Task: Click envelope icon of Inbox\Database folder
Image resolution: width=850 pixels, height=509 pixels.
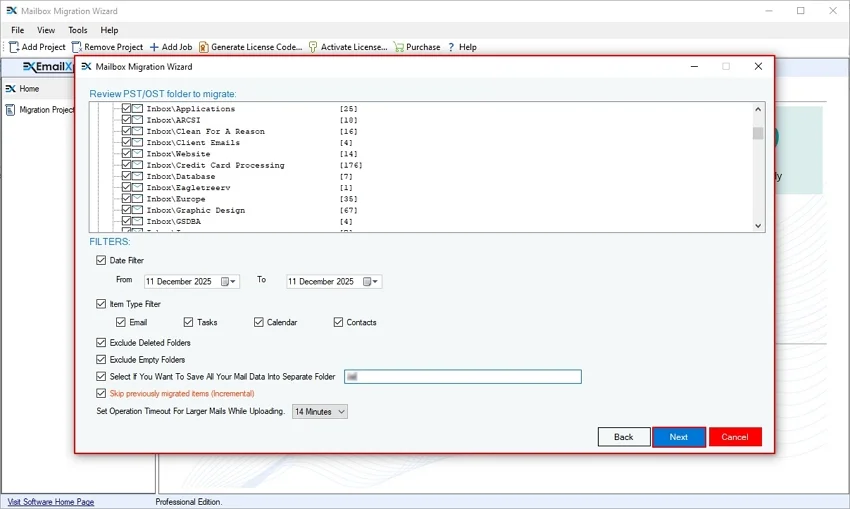Action: coord(138,176)
